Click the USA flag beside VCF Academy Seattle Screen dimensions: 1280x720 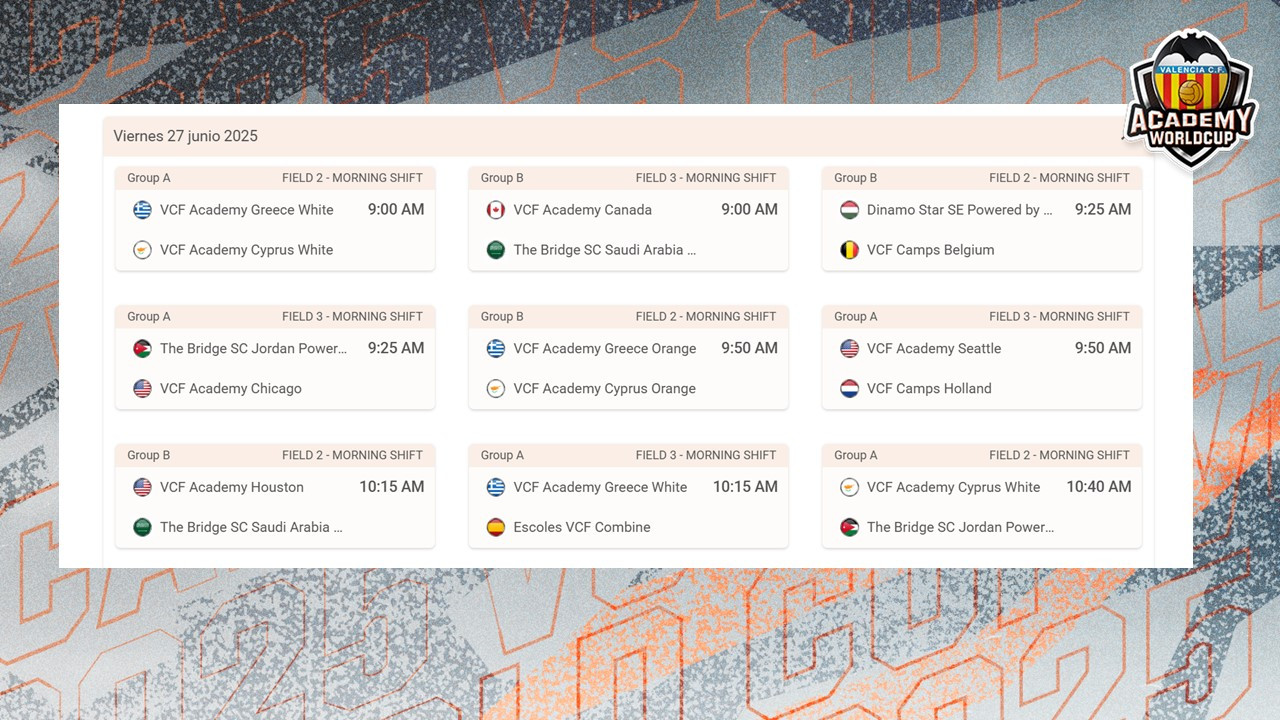click(x=849, y=349)
